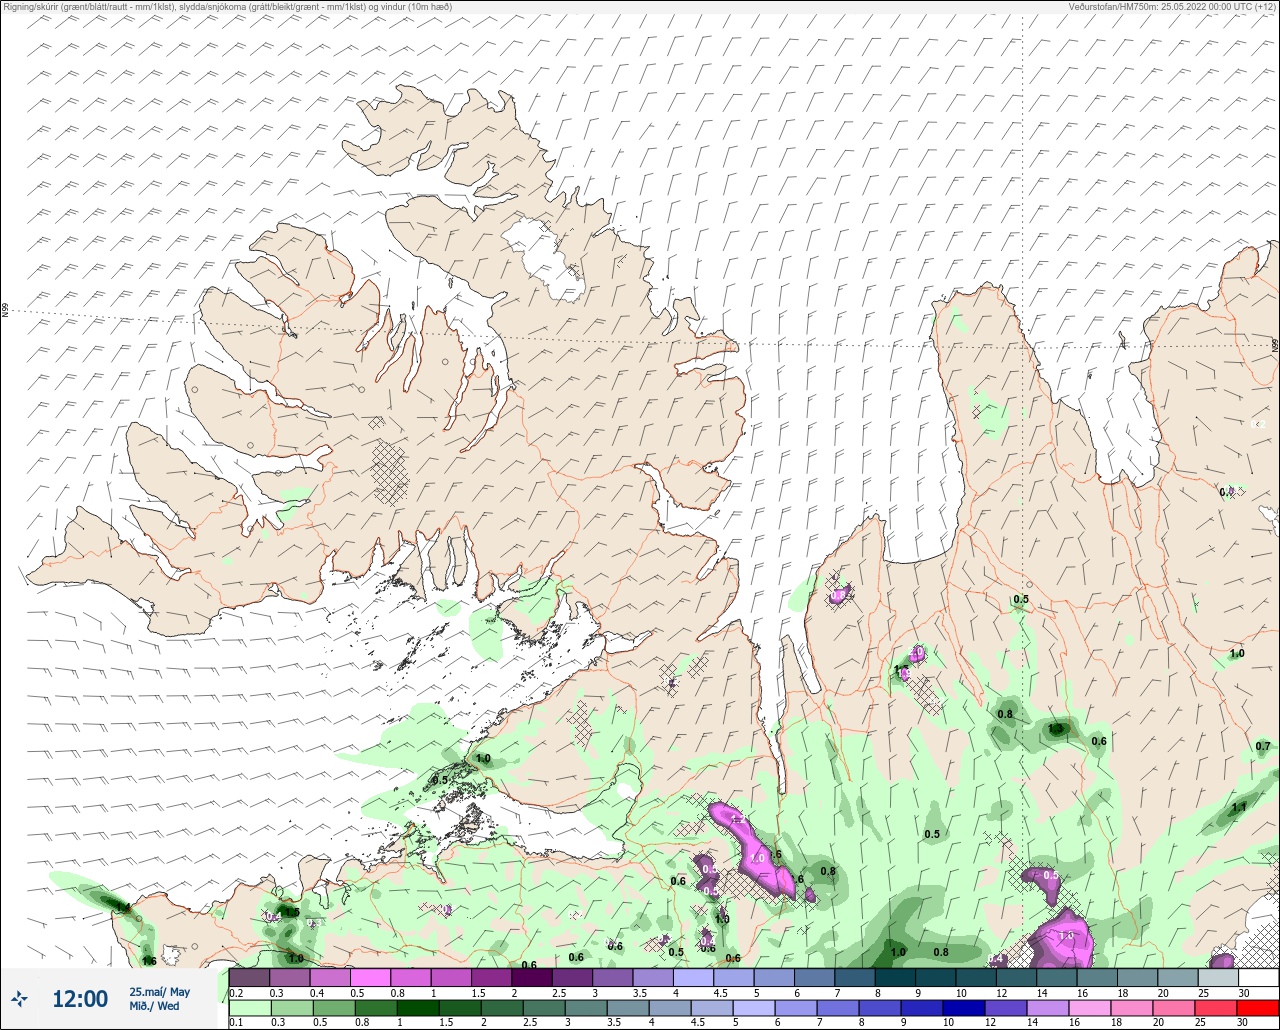
Task: Select the dark navy rain swatch at 10
Action: click(x=964, y=1008)
